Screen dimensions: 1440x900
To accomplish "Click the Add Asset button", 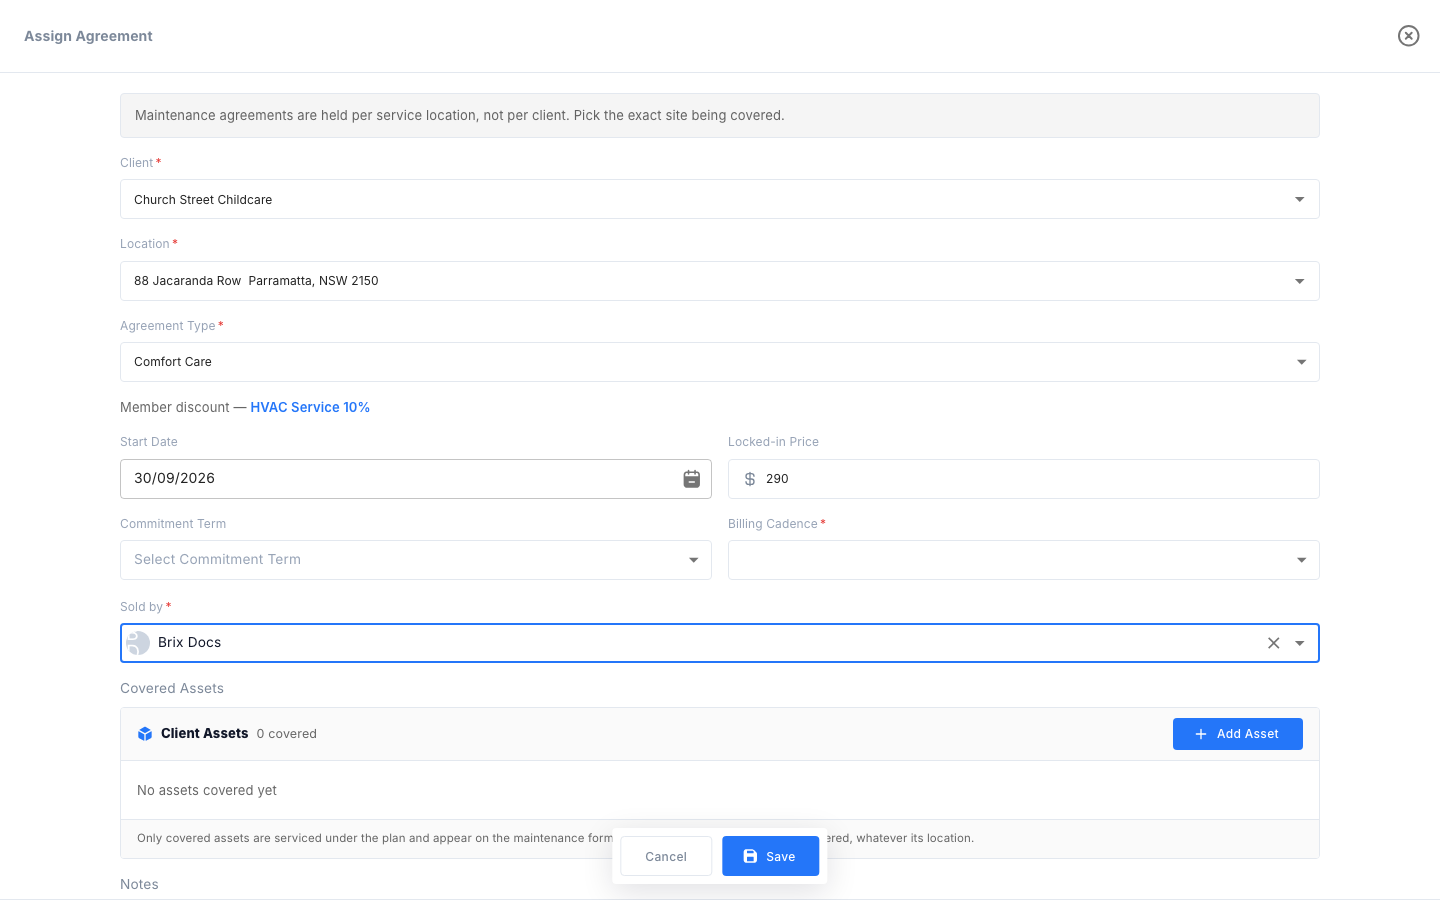I will (1238, 734).
